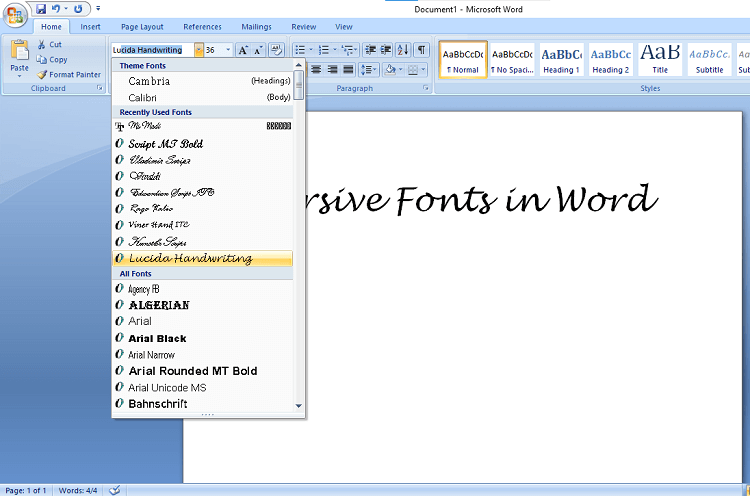This screenshot has height=496, width=750.
Task: Open the borders dropdown arrow
Action: [423, 70]
